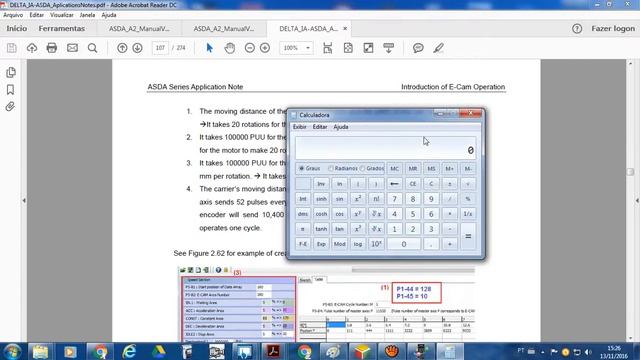This screenshot has height=360, width=640.
Task: Open the Ferramentas tab
Action: click(x=62, y=29)
